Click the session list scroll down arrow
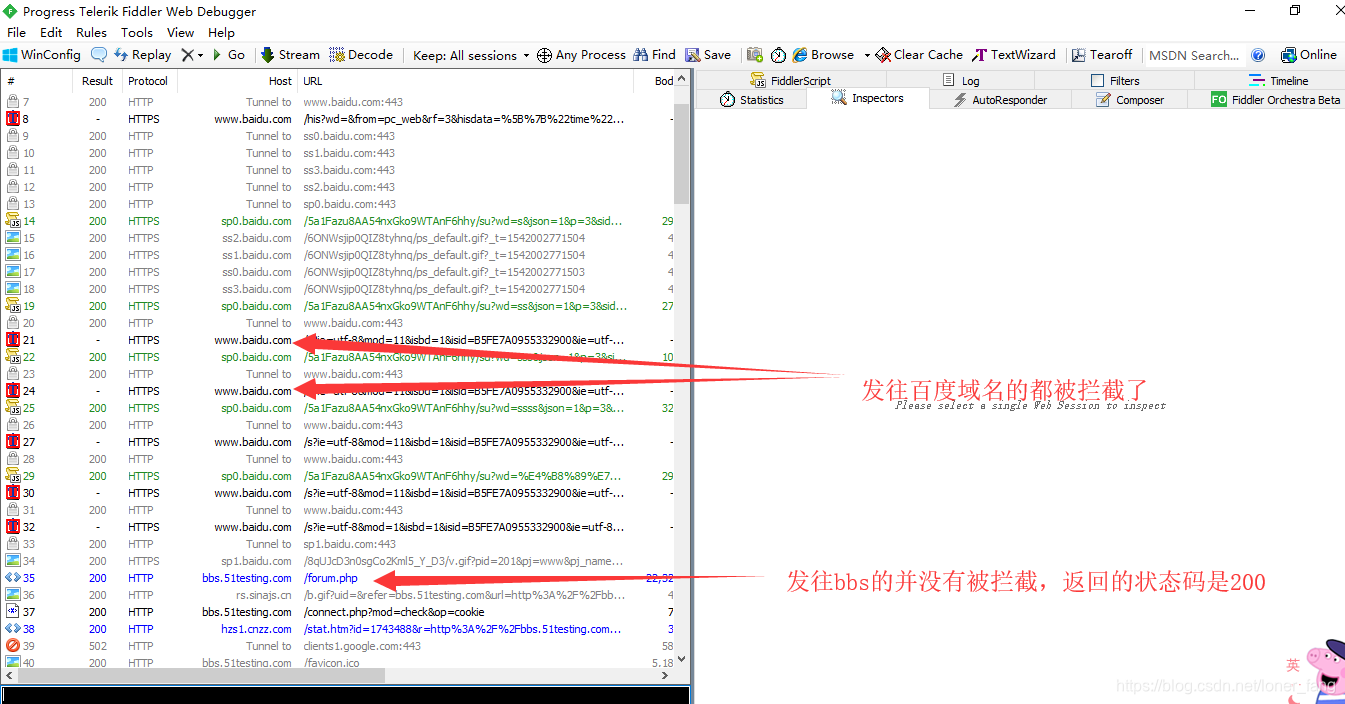This screenshot has width=1345, height=704. tap(682, 659)
